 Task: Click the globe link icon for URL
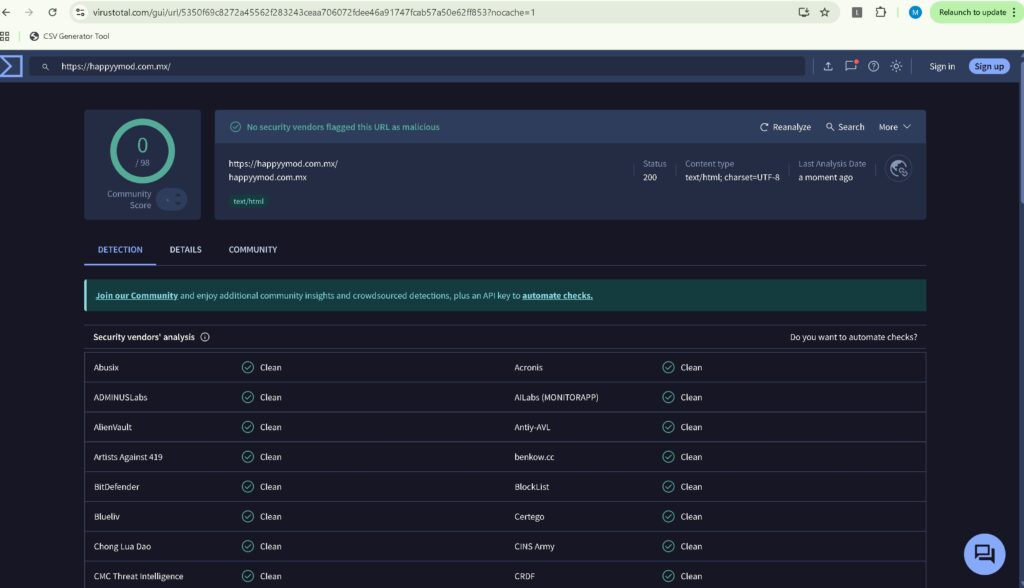click(x=898, y=169)
